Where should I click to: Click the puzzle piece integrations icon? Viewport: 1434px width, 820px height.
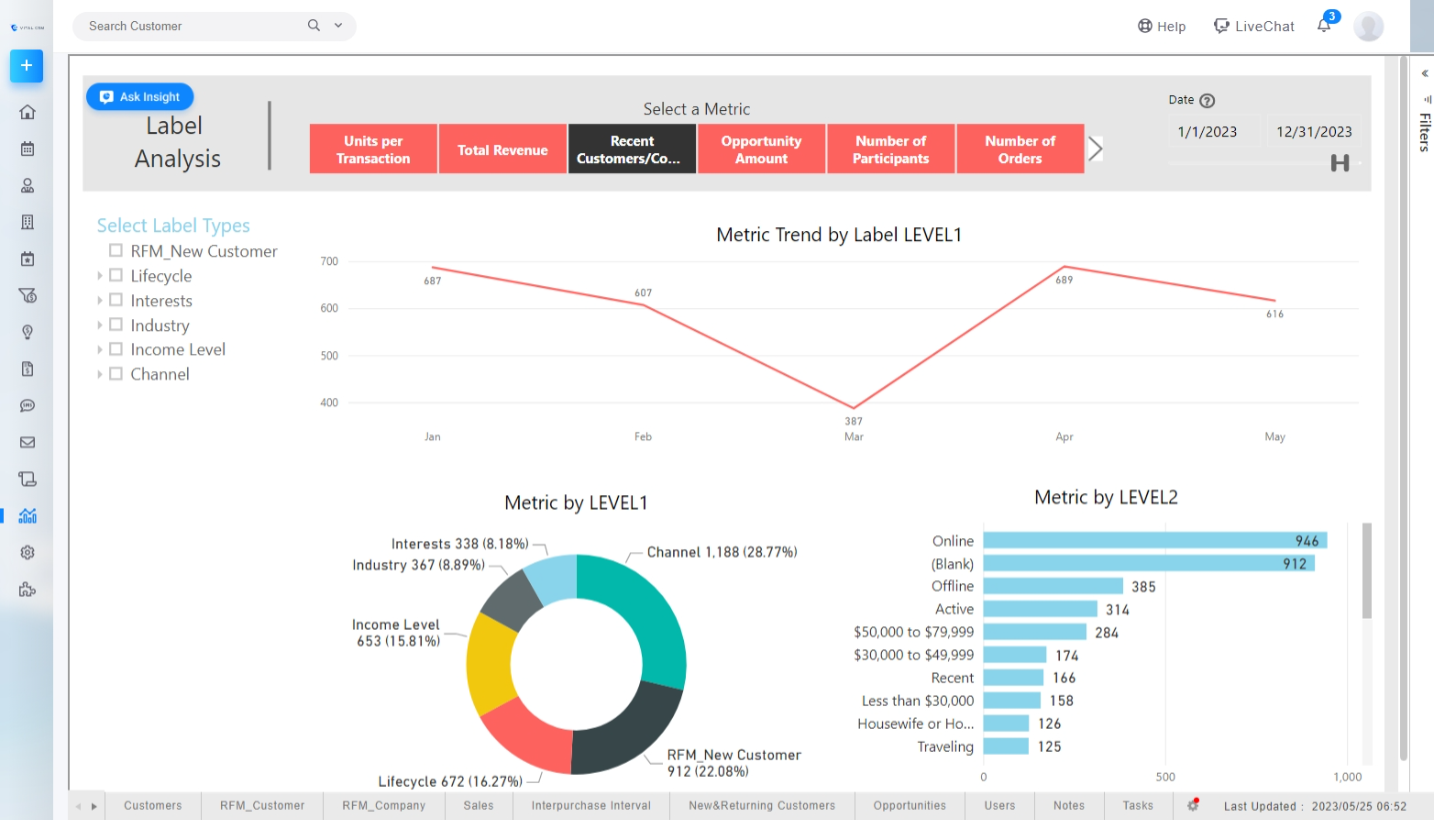click(27, 589)
